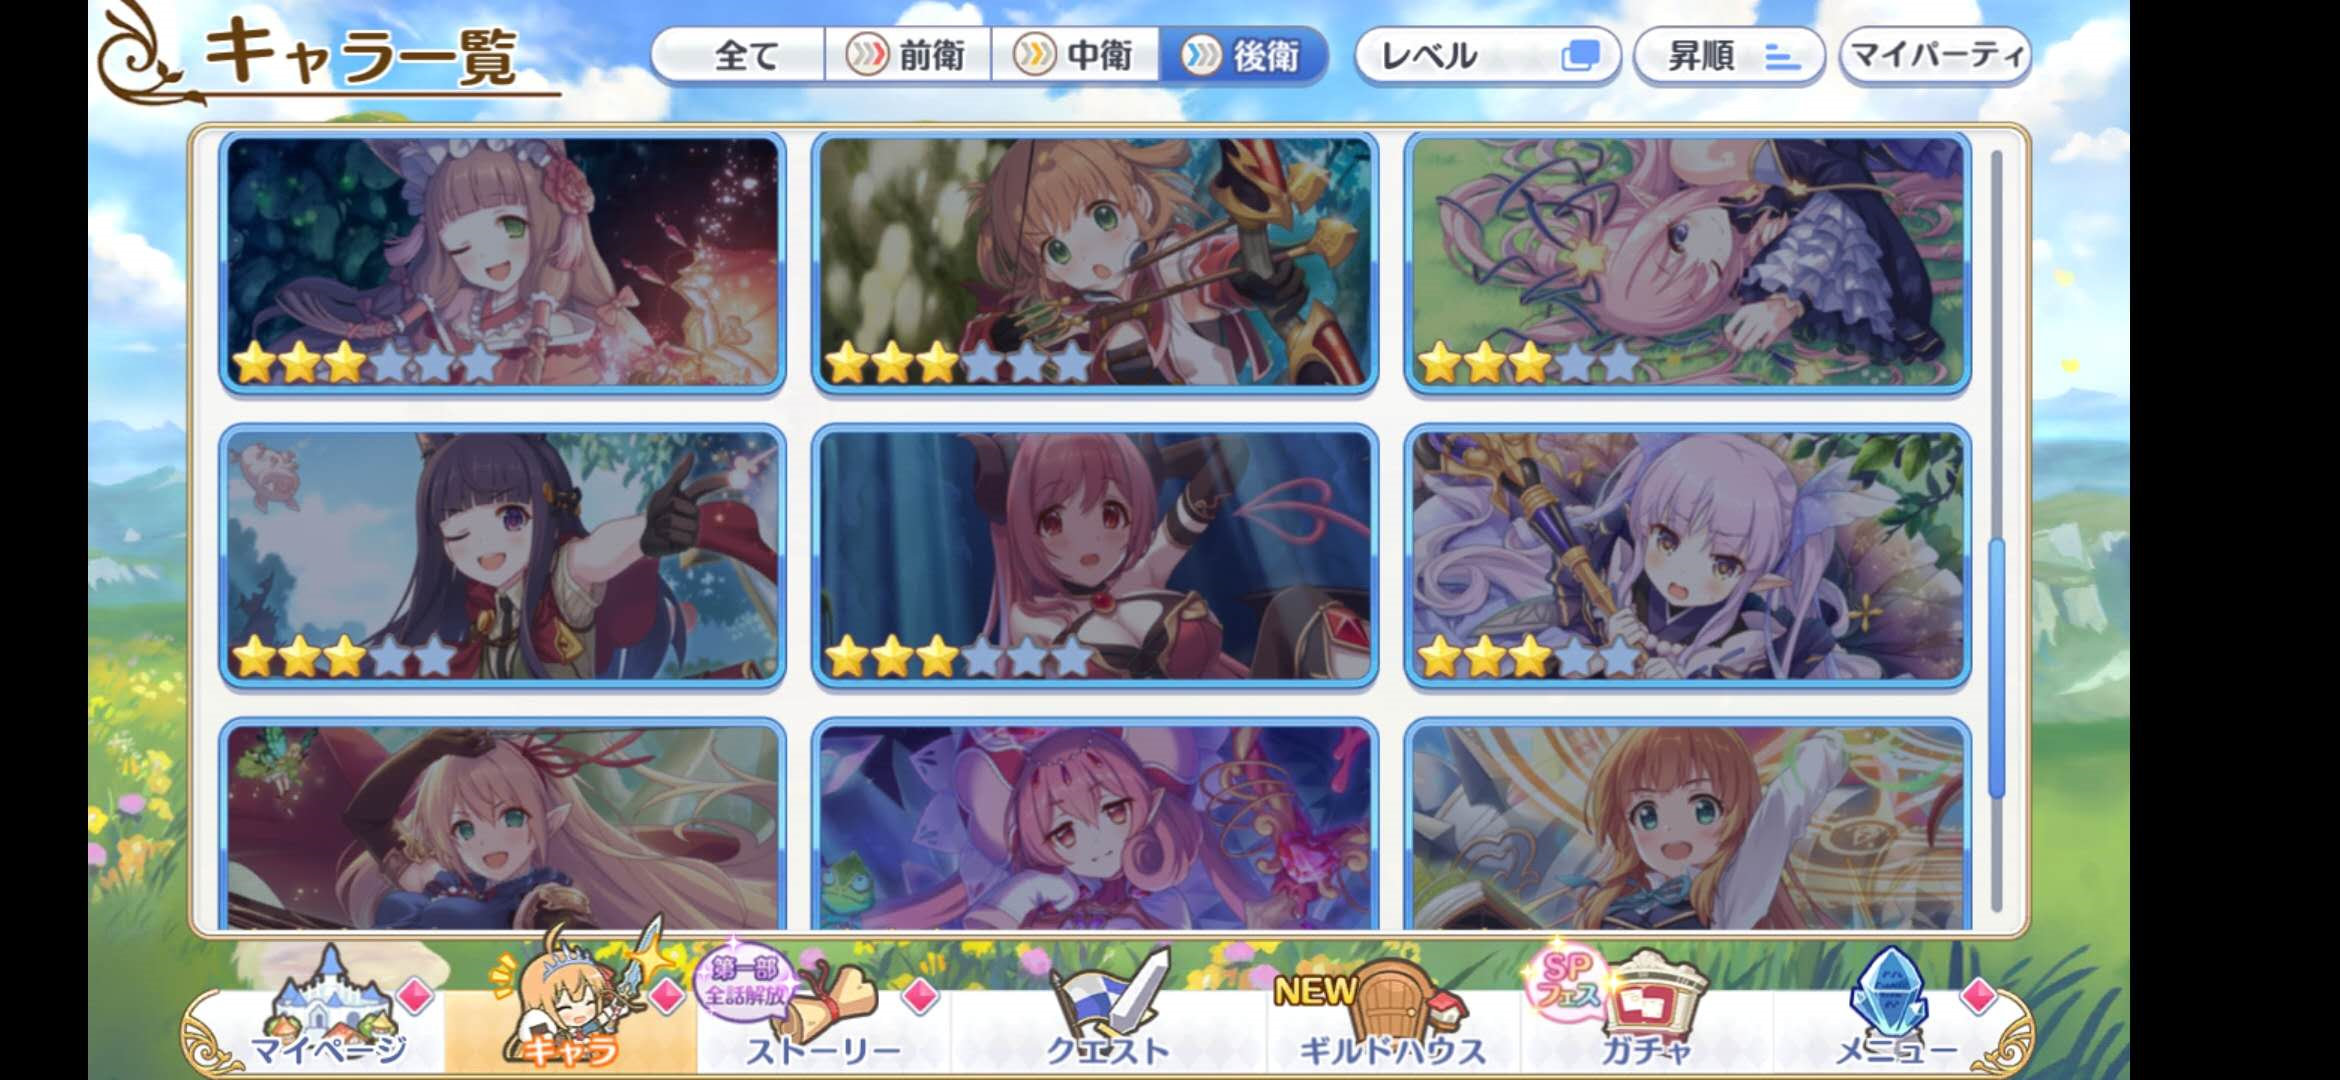Click the レベル sort window icon
The width and height of the screenshot is (2340, 1080).
[1580, 56]
